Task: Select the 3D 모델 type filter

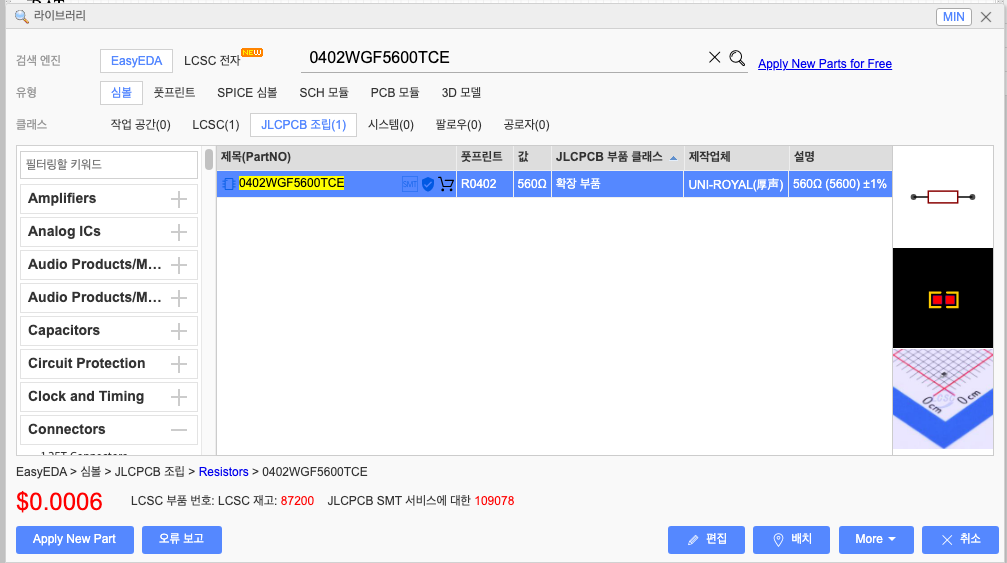Action: pos(461,92)
